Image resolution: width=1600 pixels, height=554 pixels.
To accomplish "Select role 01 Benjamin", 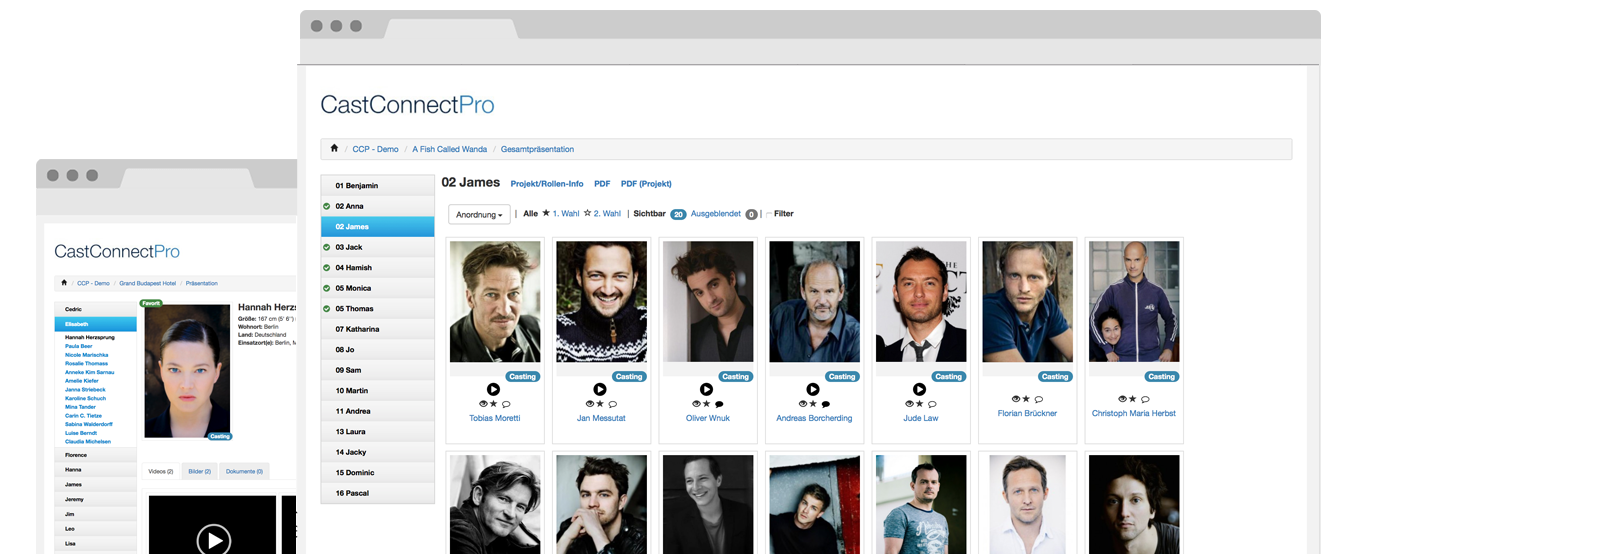I will (377, 185).
